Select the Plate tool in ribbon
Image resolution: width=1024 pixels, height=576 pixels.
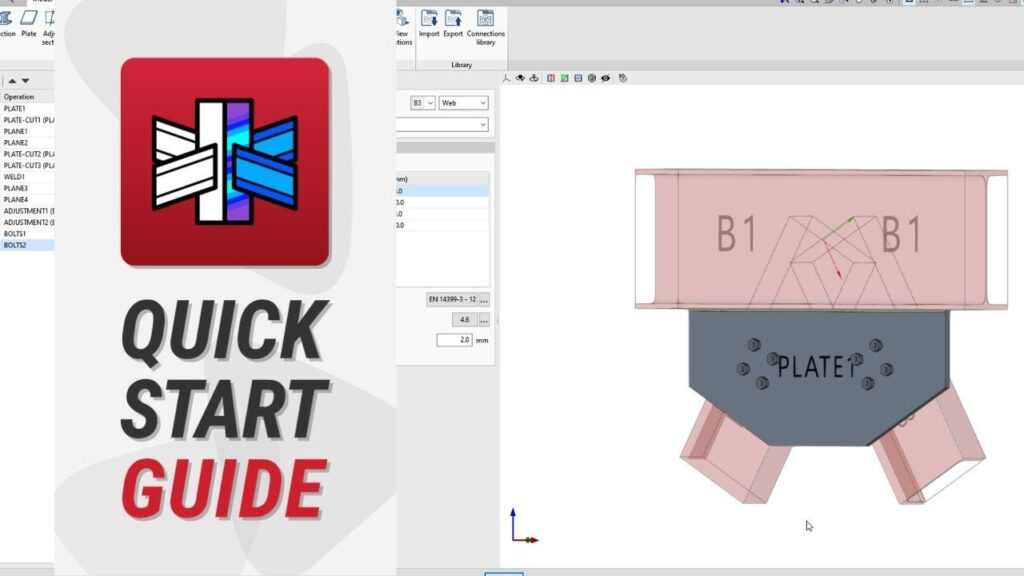(29, 24)
